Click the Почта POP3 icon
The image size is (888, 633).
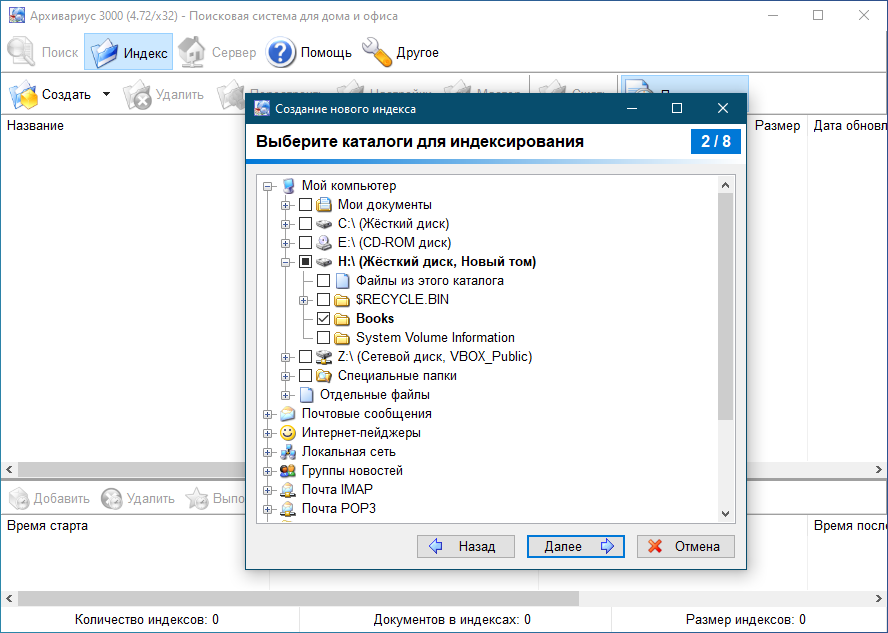[x=288, y=509]
